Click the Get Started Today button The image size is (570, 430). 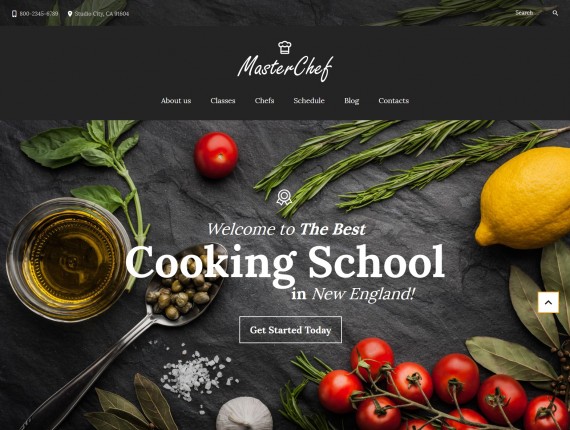(290, 330)
